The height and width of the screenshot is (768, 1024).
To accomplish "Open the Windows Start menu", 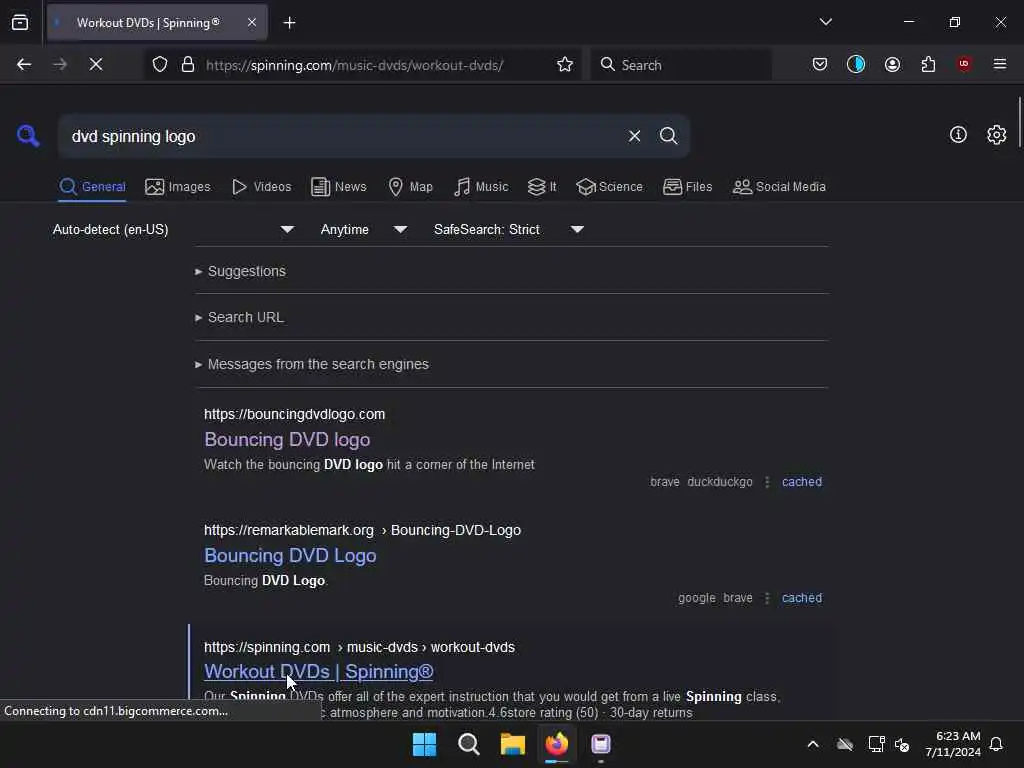I will click(x=424, y=744).
